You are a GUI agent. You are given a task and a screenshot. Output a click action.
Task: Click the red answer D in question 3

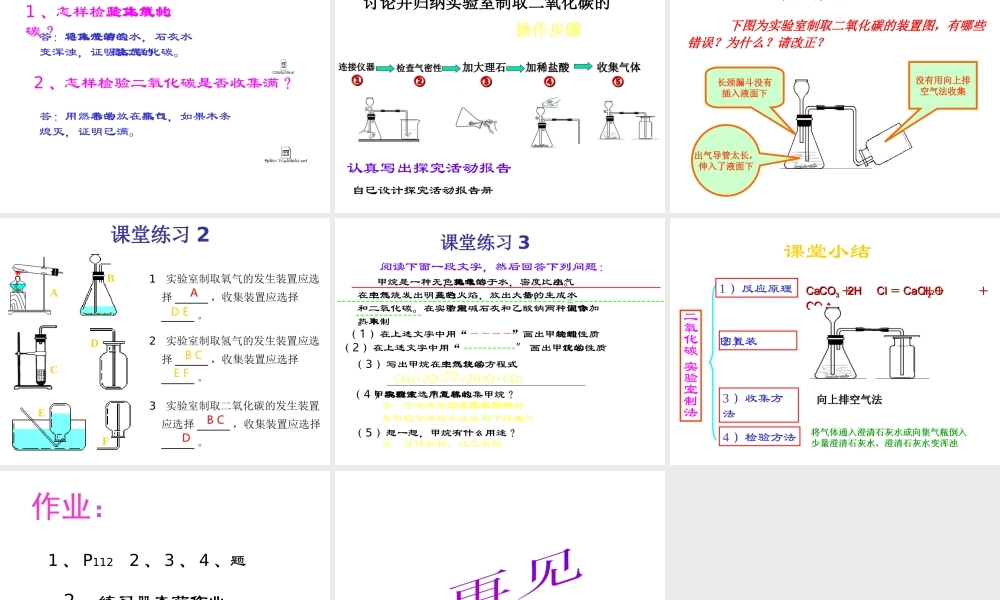(x=186, y=438)
